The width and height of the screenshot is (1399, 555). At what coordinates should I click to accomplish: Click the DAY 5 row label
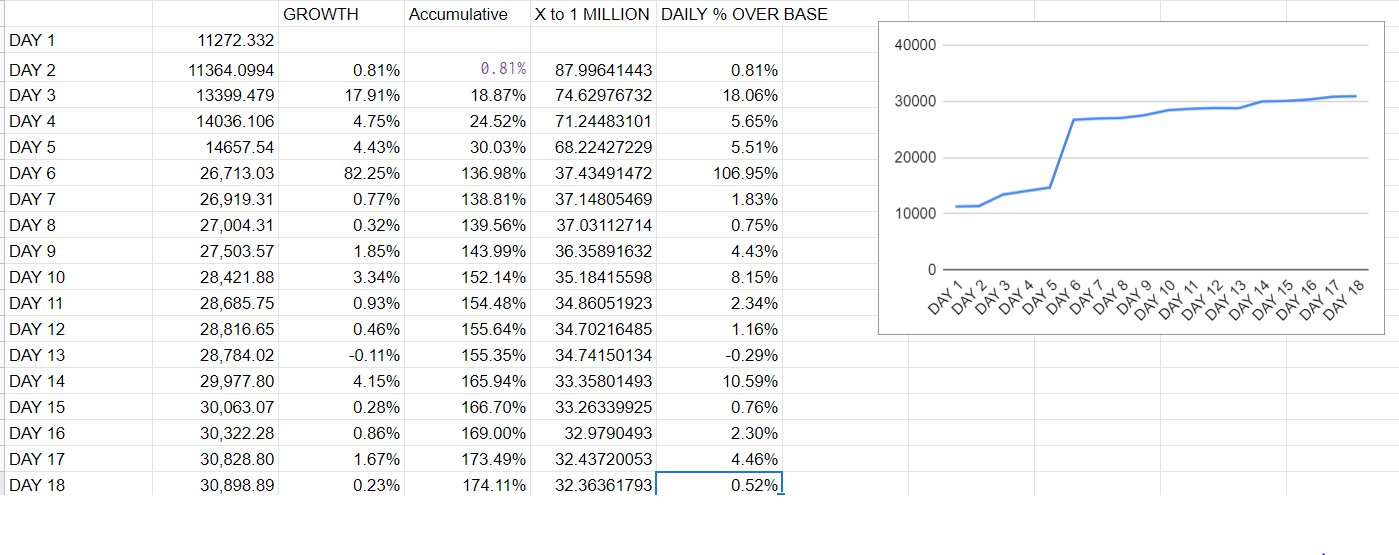tap(78, 147)
